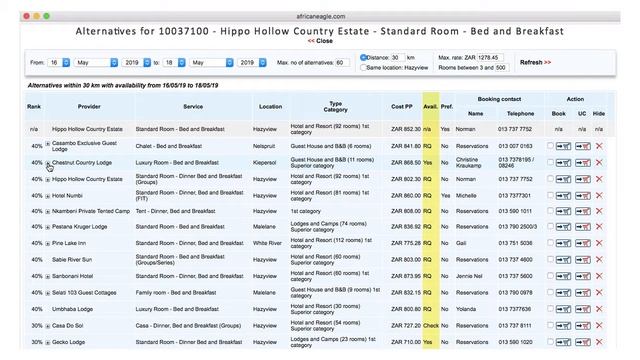The image size is (640, 360).
Task: Click the Location column header
Action: point(270,107)
